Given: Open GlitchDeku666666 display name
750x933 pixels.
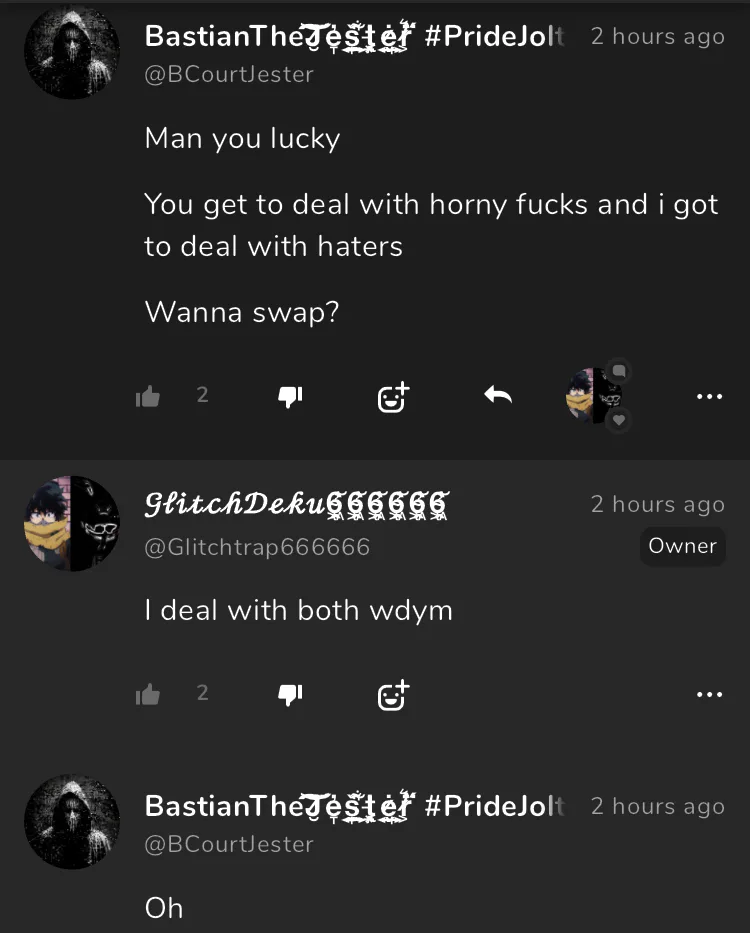Looking at the screenshot, I should 296,505.
